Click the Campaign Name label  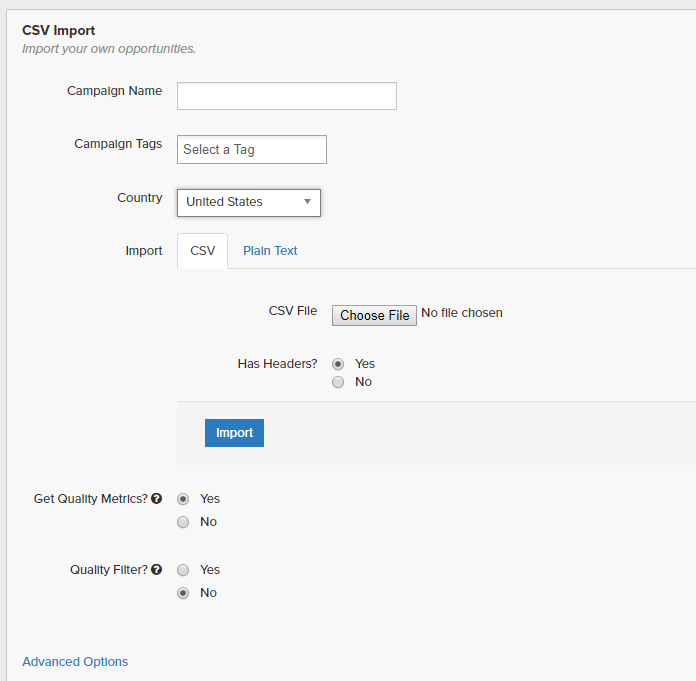tap(114, 91)
